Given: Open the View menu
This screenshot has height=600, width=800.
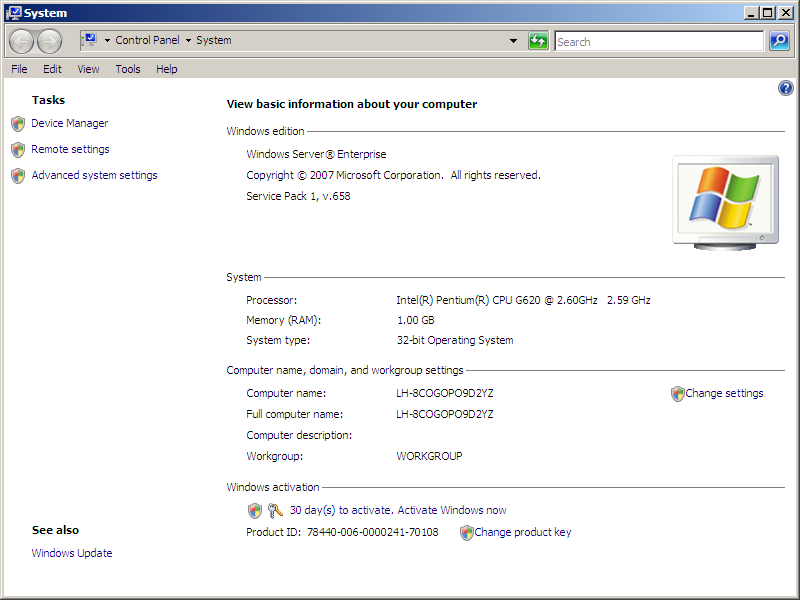Looking at the screenshot, I should coord(88,69).
